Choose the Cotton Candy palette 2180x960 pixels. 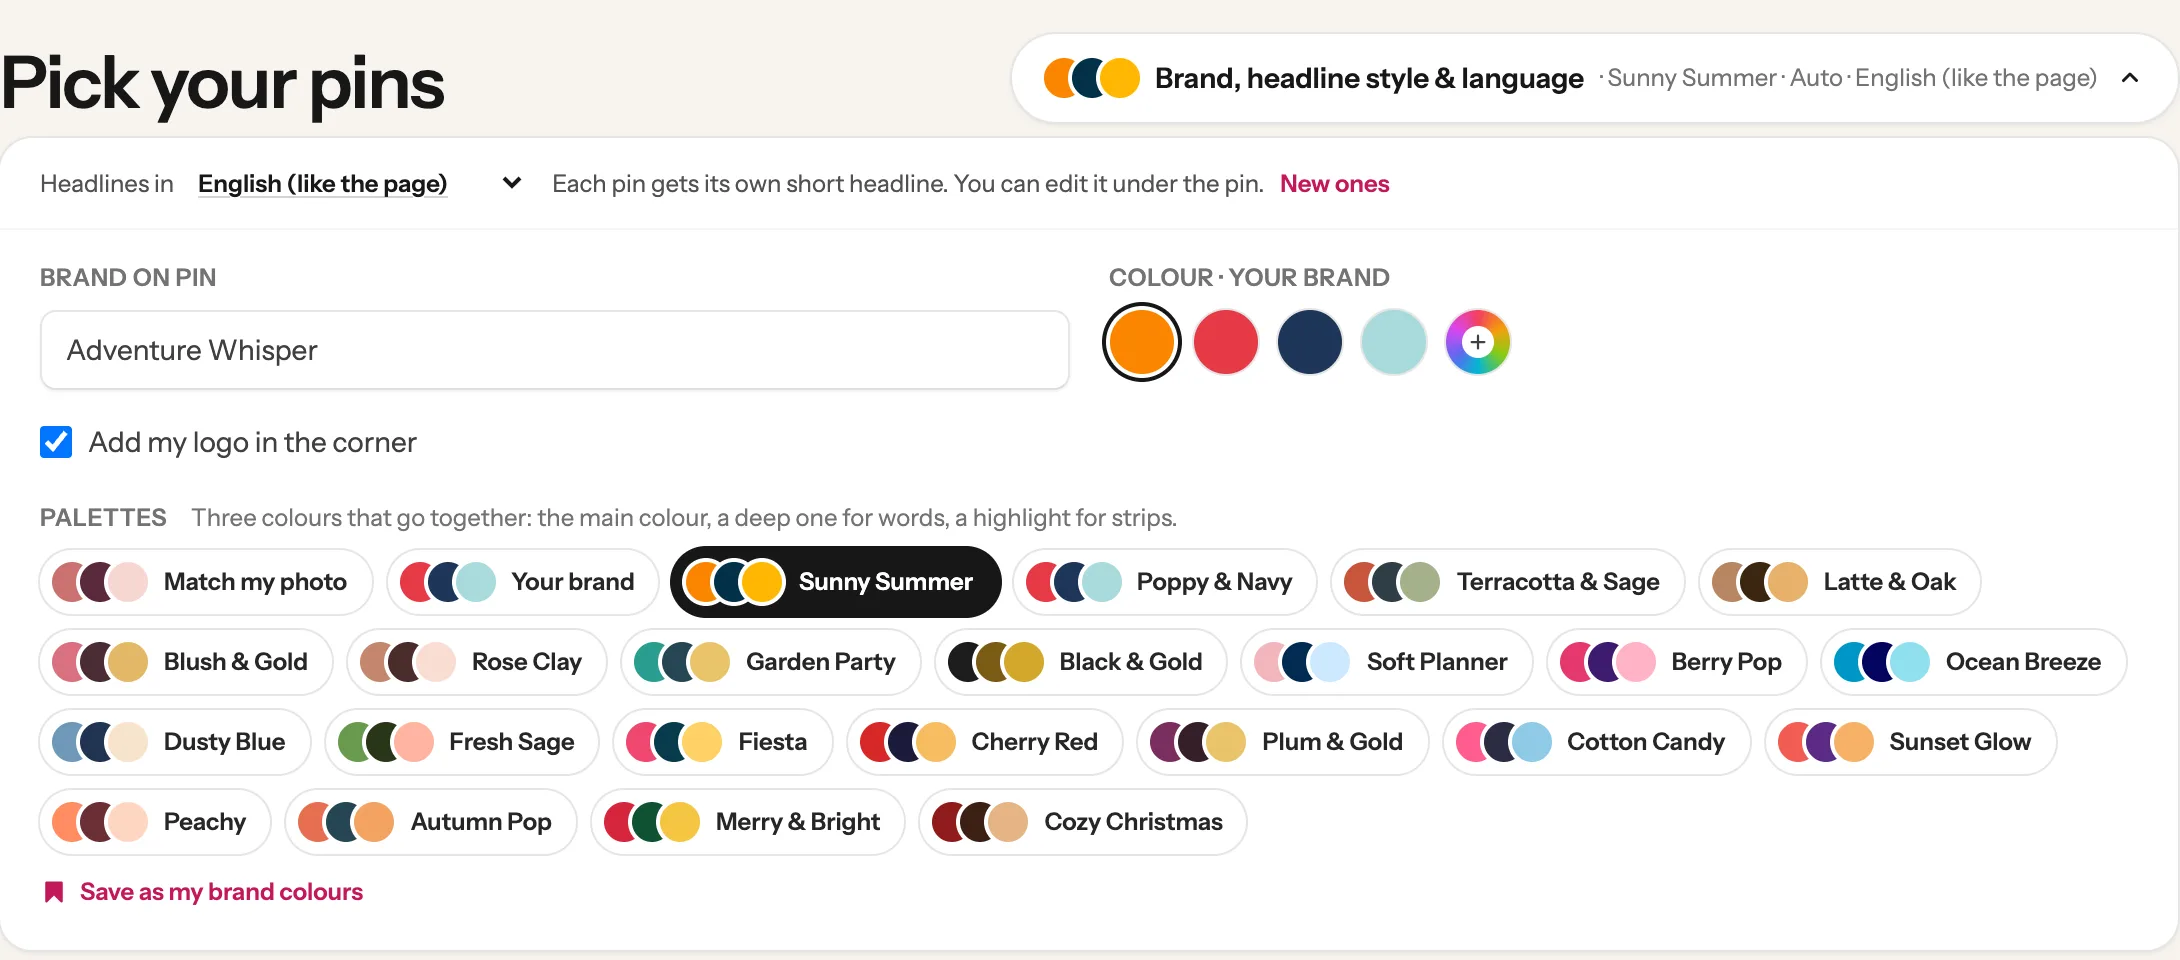coord(1597,742)
